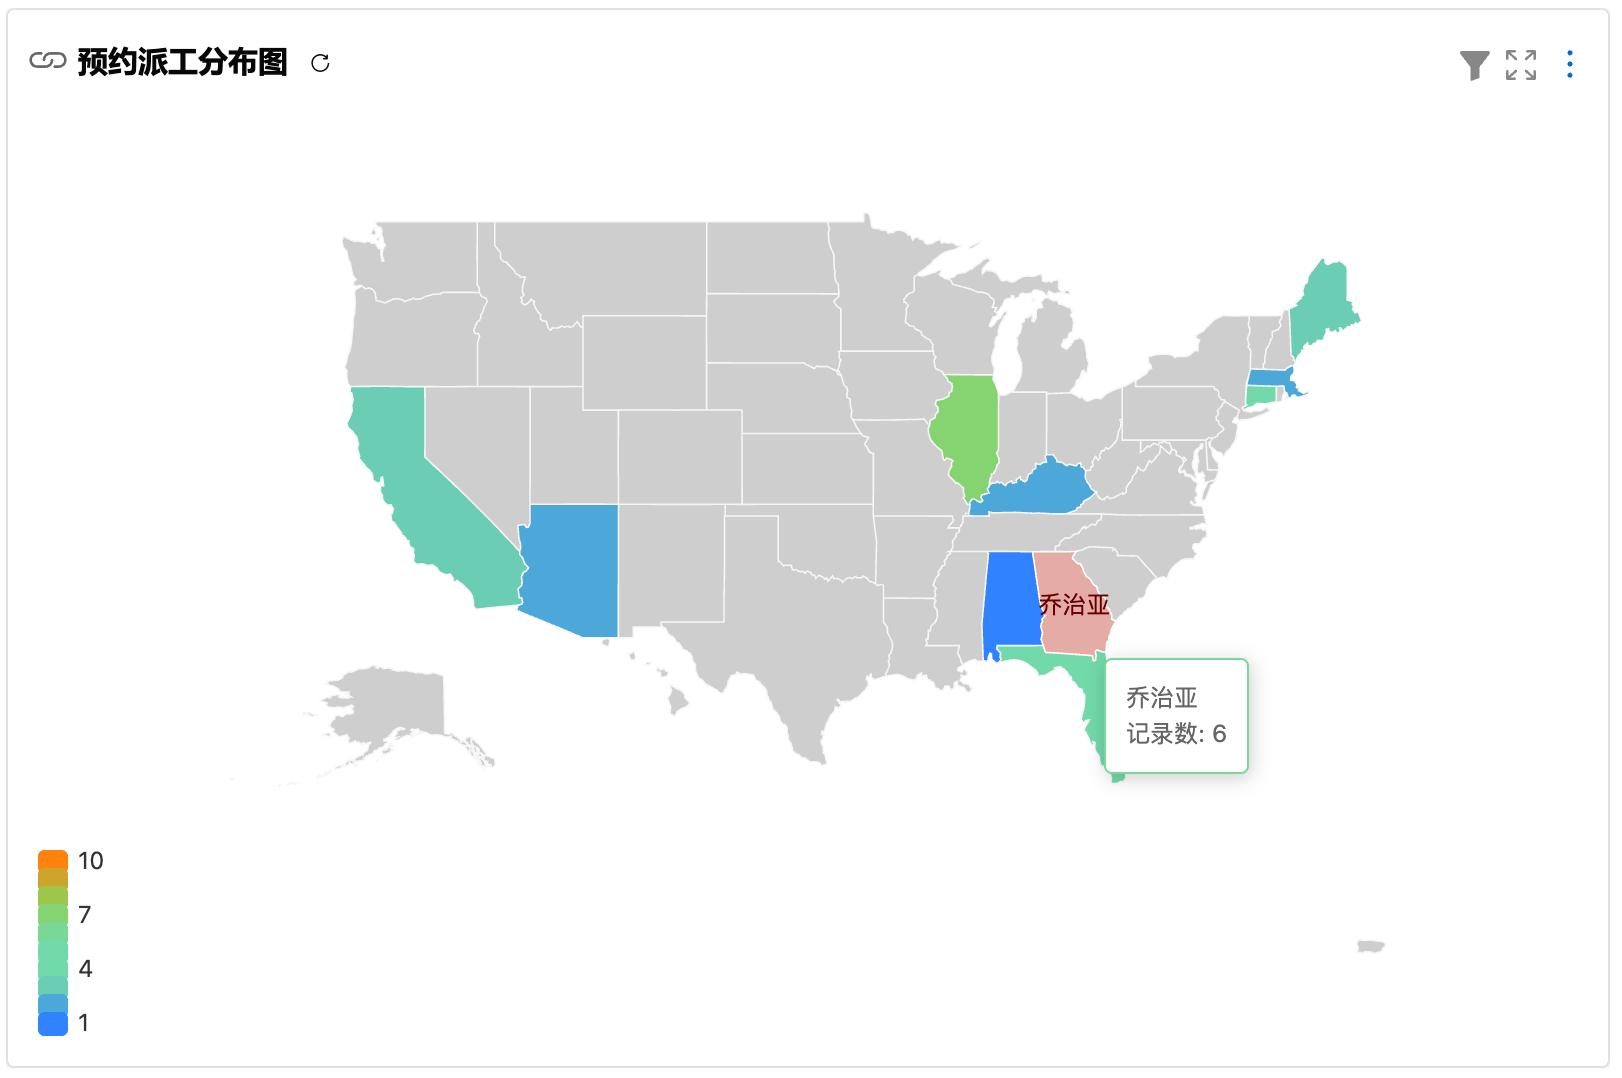
Task: Select the blue legend swatch labeled 1
Action: [53, 1023]
